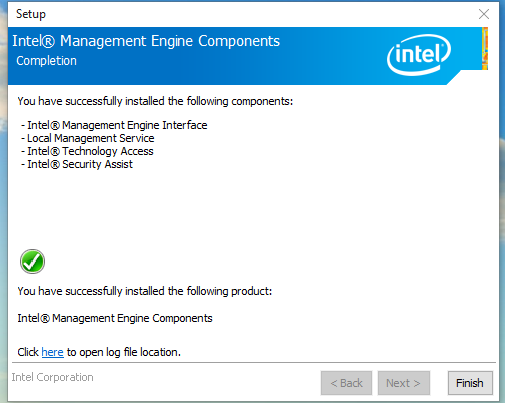
Task: Click the Intel logo in banner
Action: [419, 55]
